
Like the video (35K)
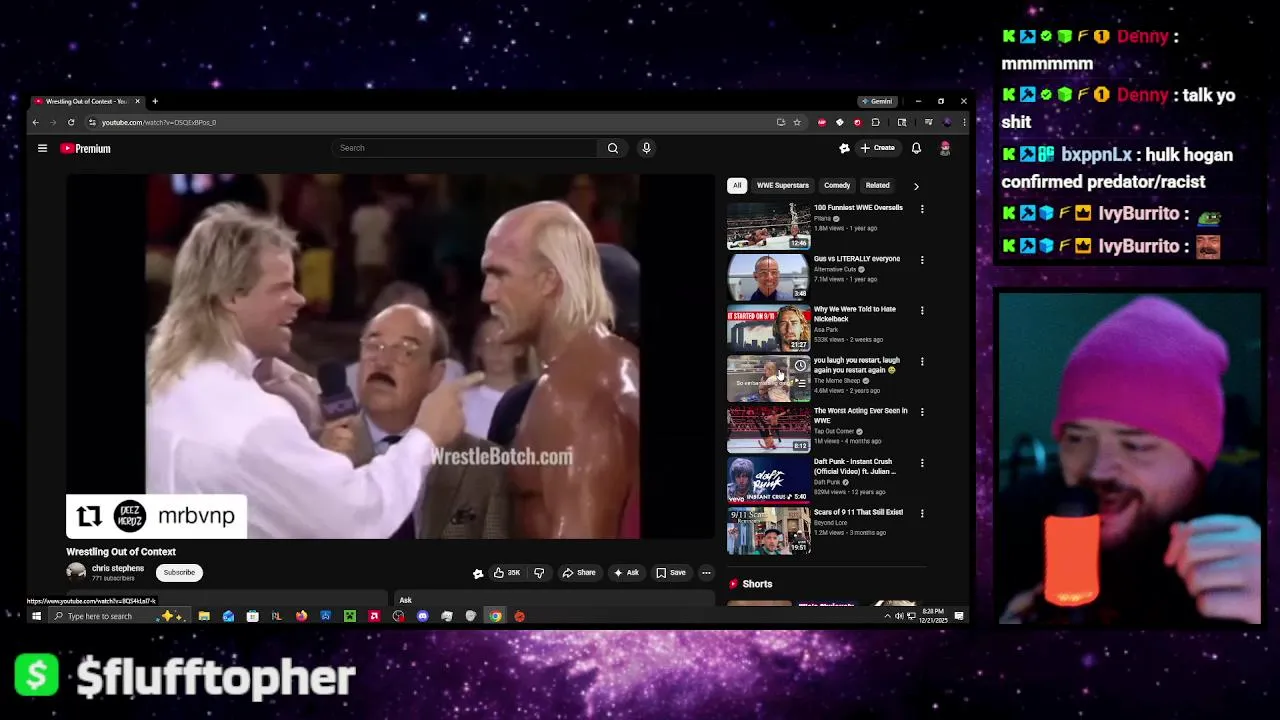507,573
